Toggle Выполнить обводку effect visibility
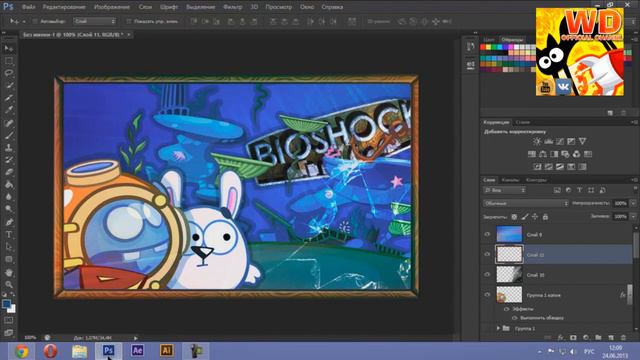The image size is (640, 360). pos(515,318)
